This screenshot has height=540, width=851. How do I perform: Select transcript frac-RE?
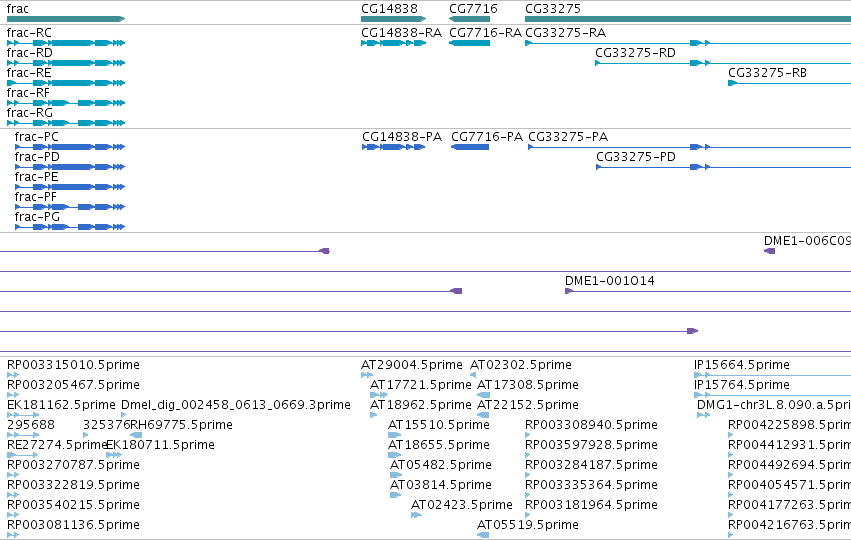(x=66, y=83)
